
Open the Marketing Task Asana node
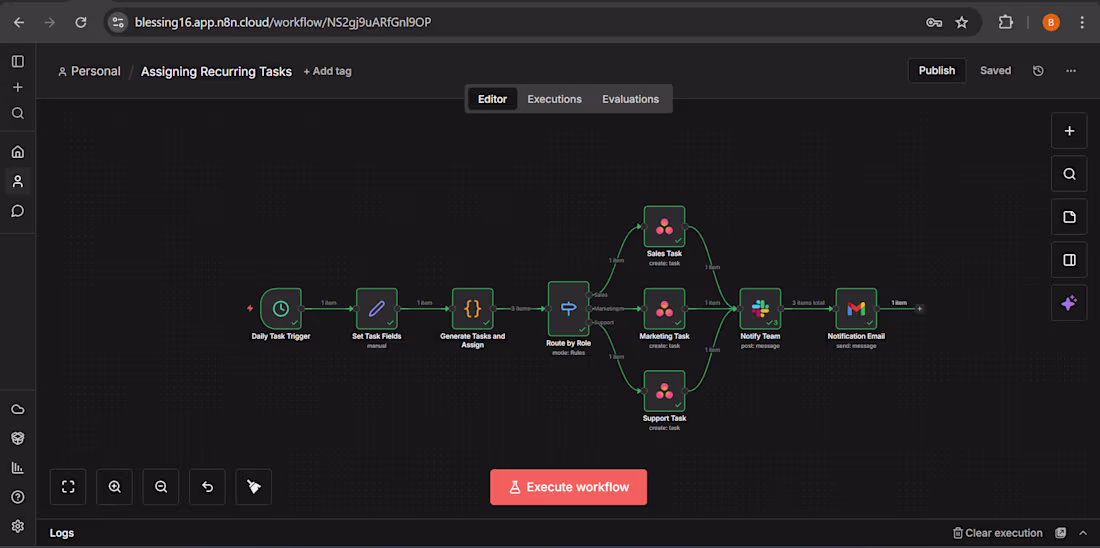(x=664, y=308)
